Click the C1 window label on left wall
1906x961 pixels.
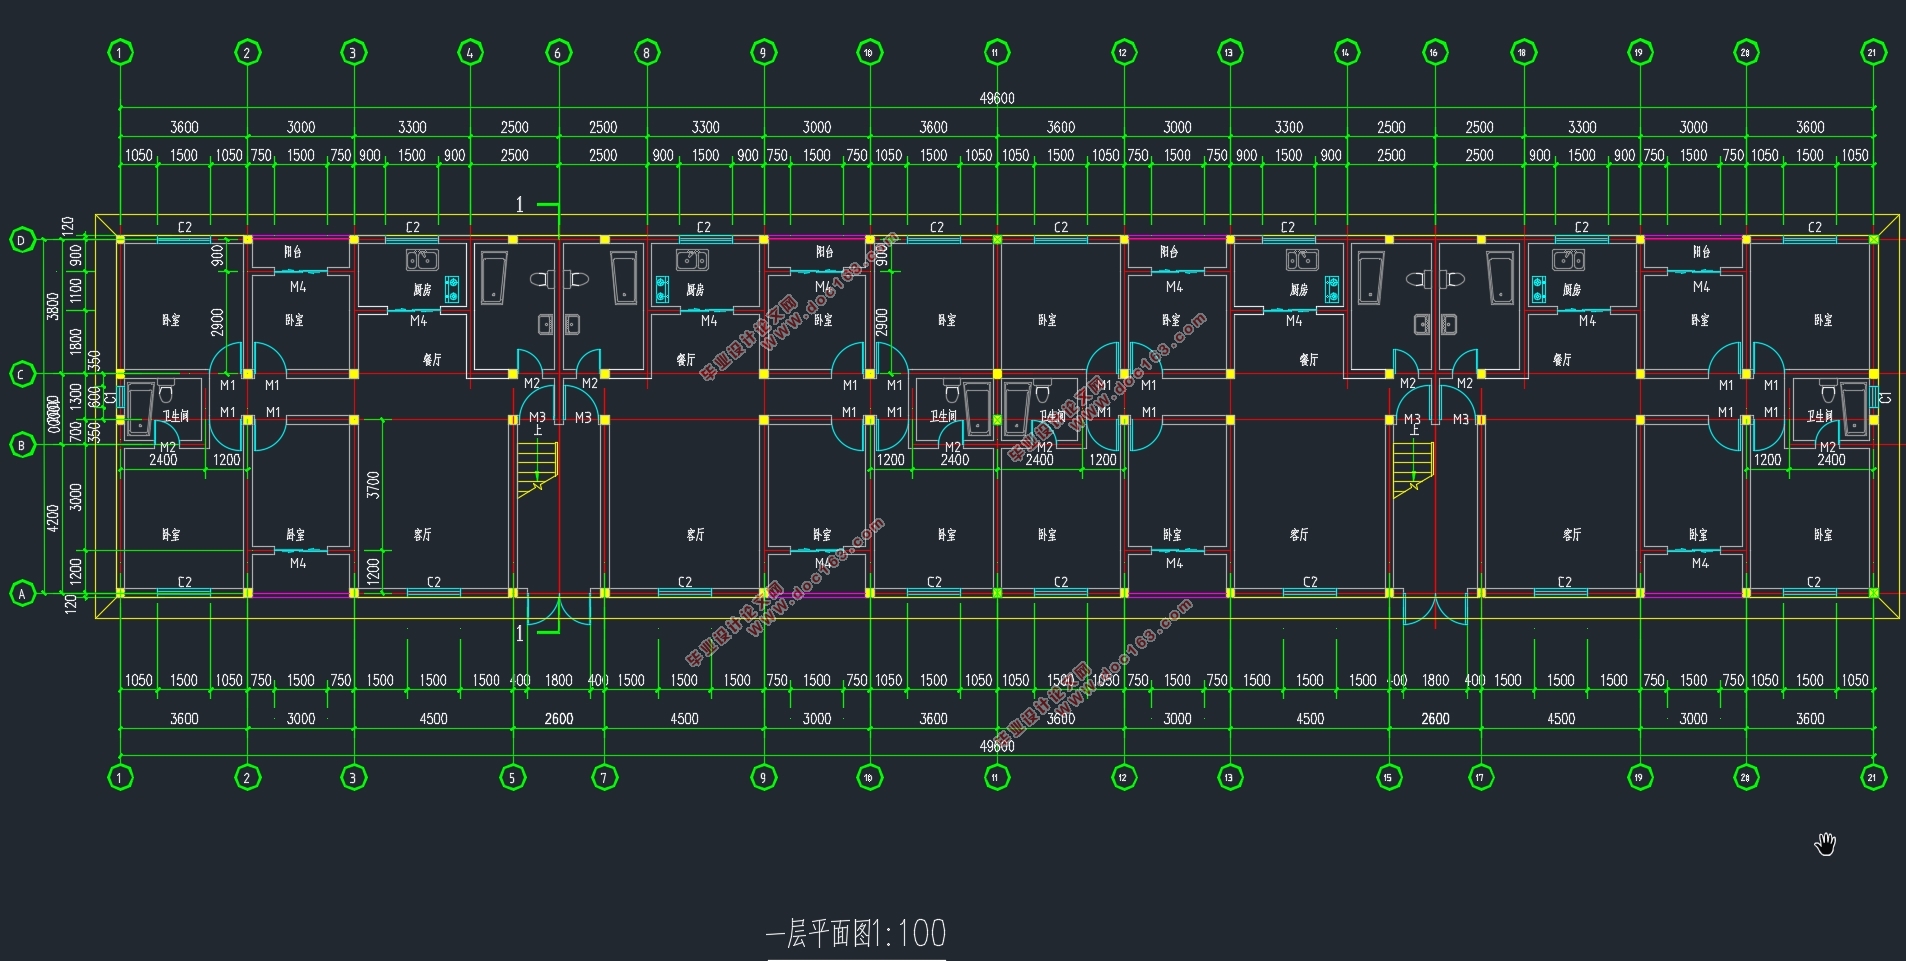pyautogui.click(x=109, y=398)
